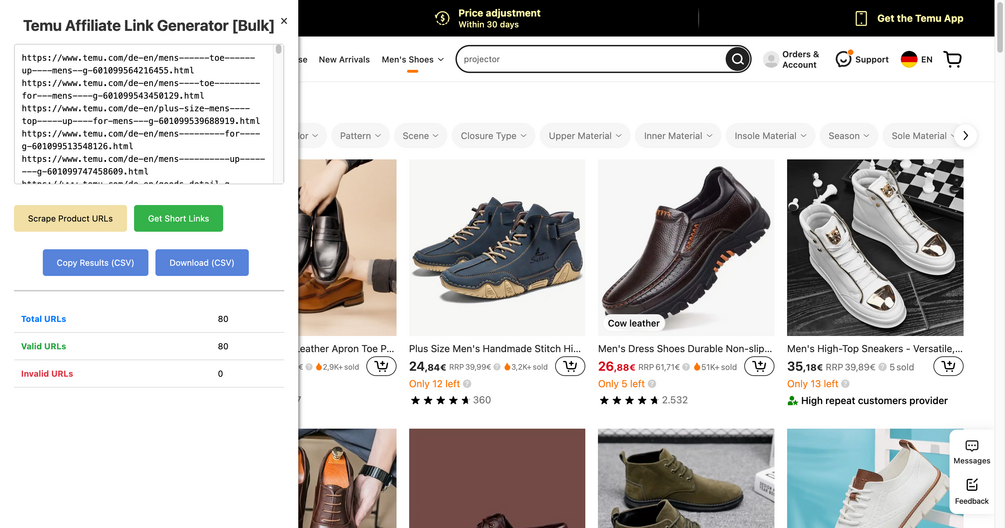Focus the search field containing "projector"
The width and height of the screenshot is (1005, 528).
click(590, 60)
